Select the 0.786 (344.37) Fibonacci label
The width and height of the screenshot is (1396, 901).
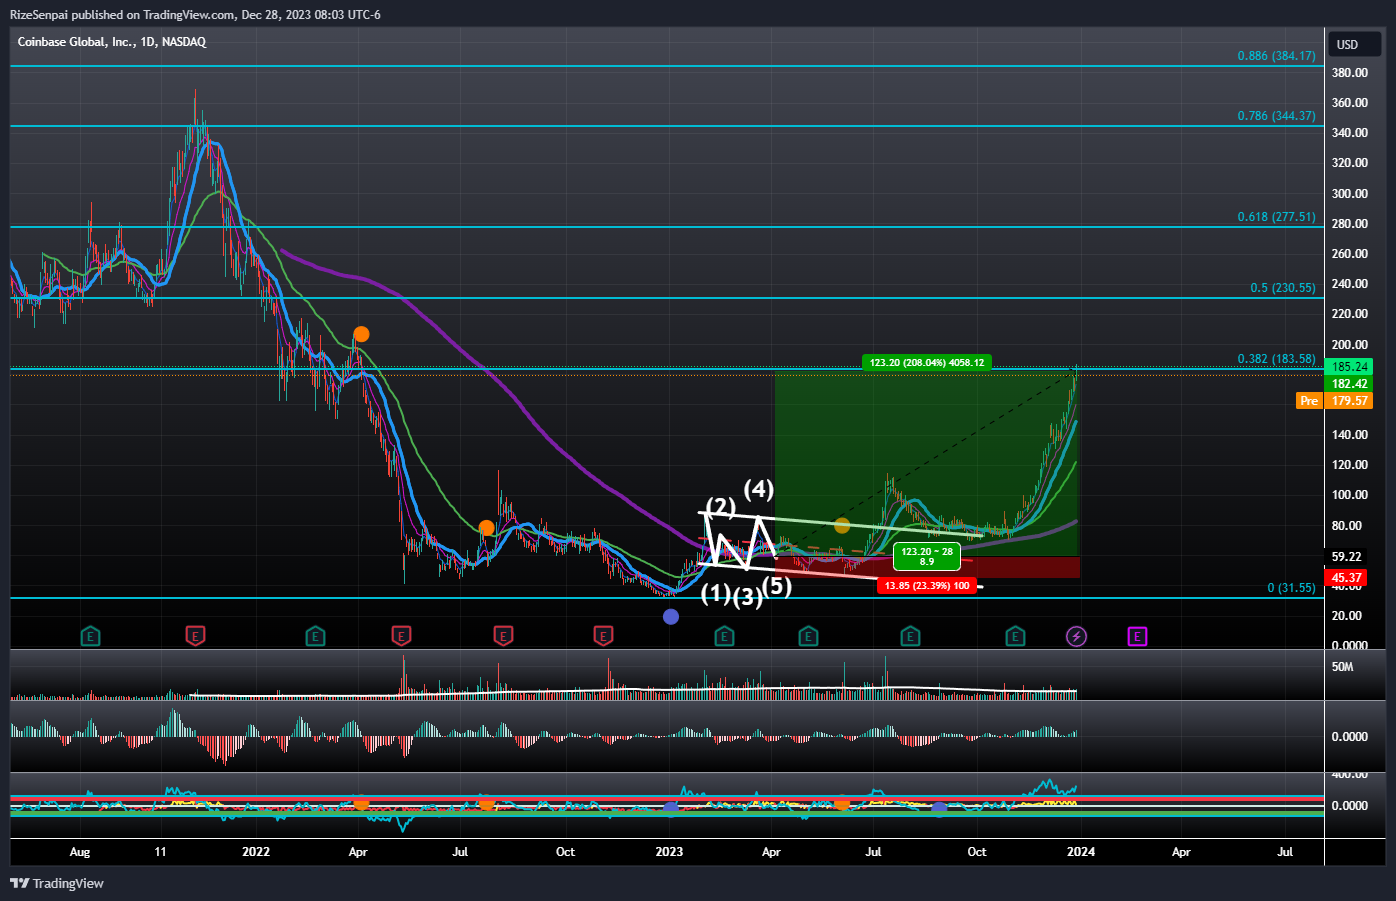(1276, 116)
